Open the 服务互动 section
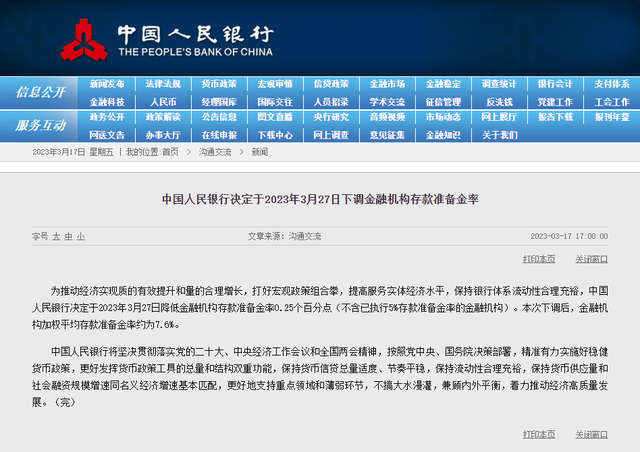 pos(40,125)
